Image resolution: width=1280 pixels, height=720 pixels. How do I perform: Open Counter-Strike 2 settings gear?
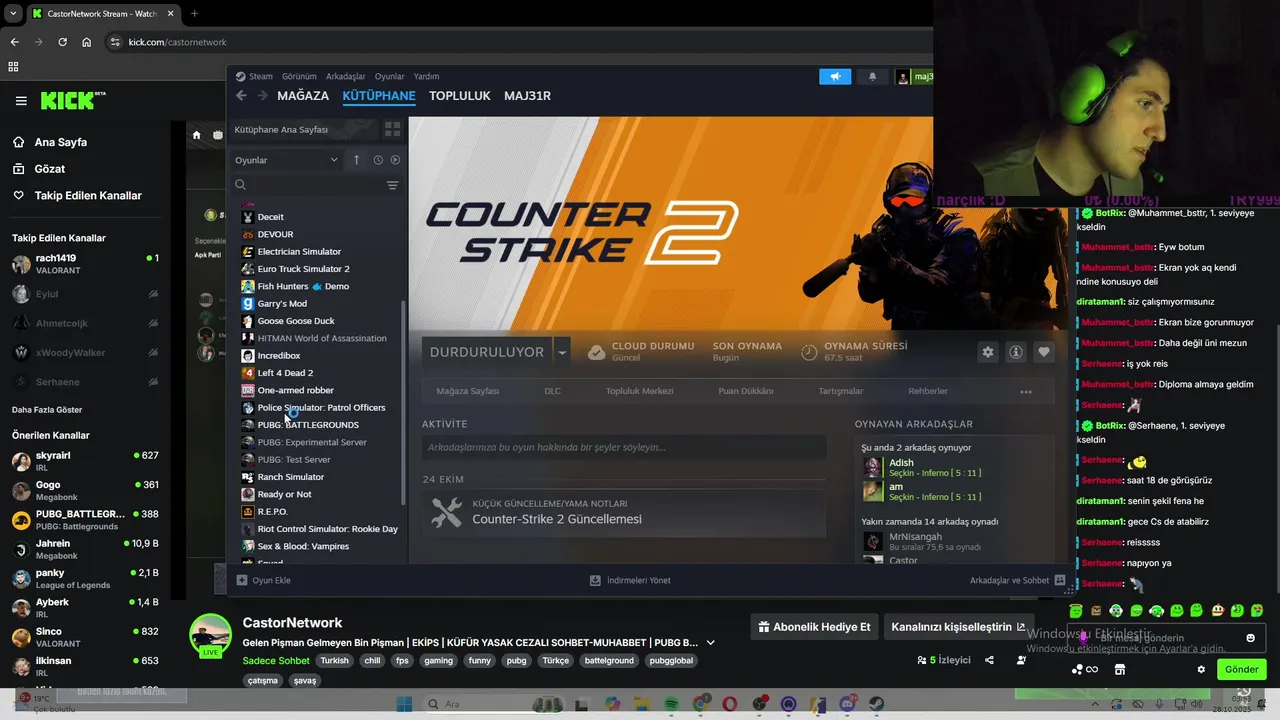(x=988, y=352)
